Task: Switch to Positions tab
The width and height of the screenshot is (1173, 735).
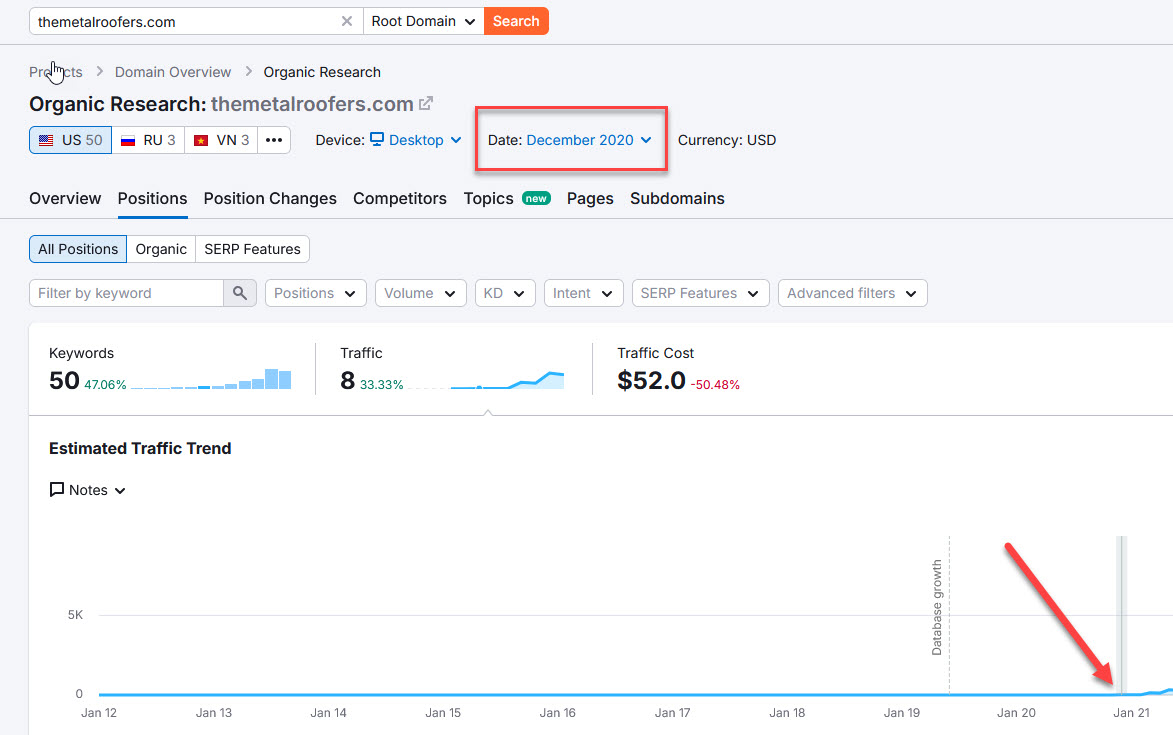Action: [x=153, y=198]
